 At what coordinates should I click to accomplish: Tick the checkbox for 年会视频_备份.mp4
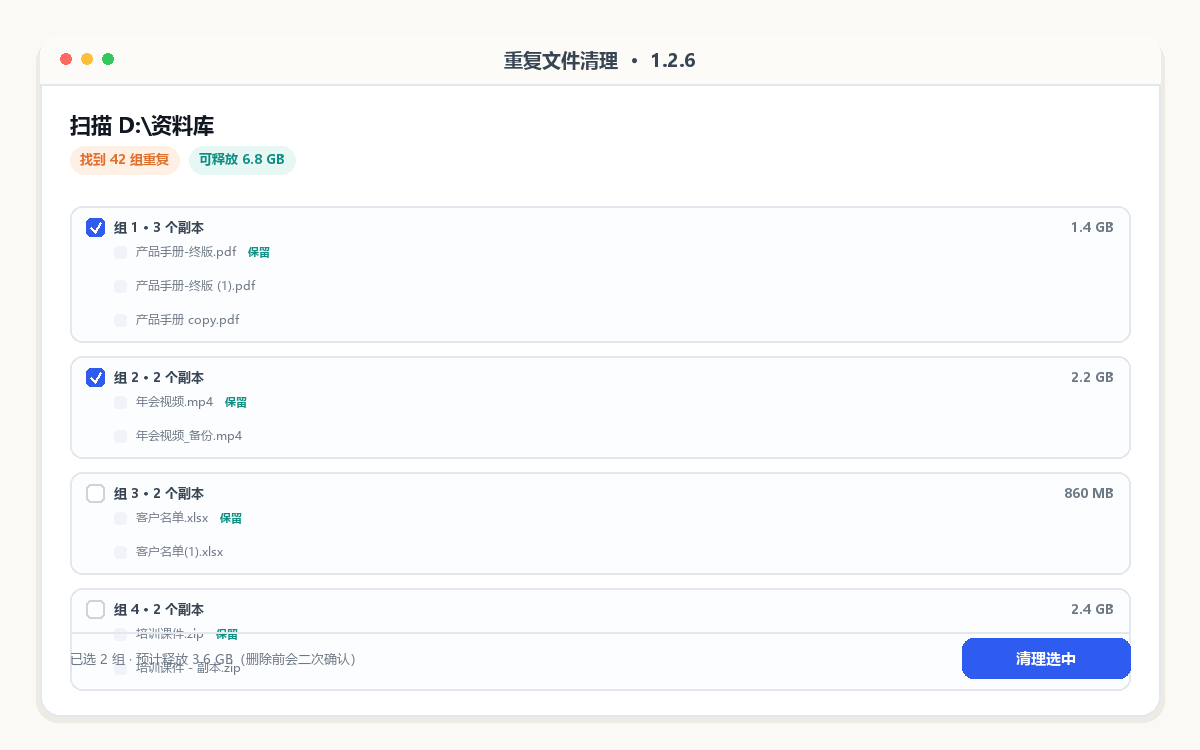(121, 436)
